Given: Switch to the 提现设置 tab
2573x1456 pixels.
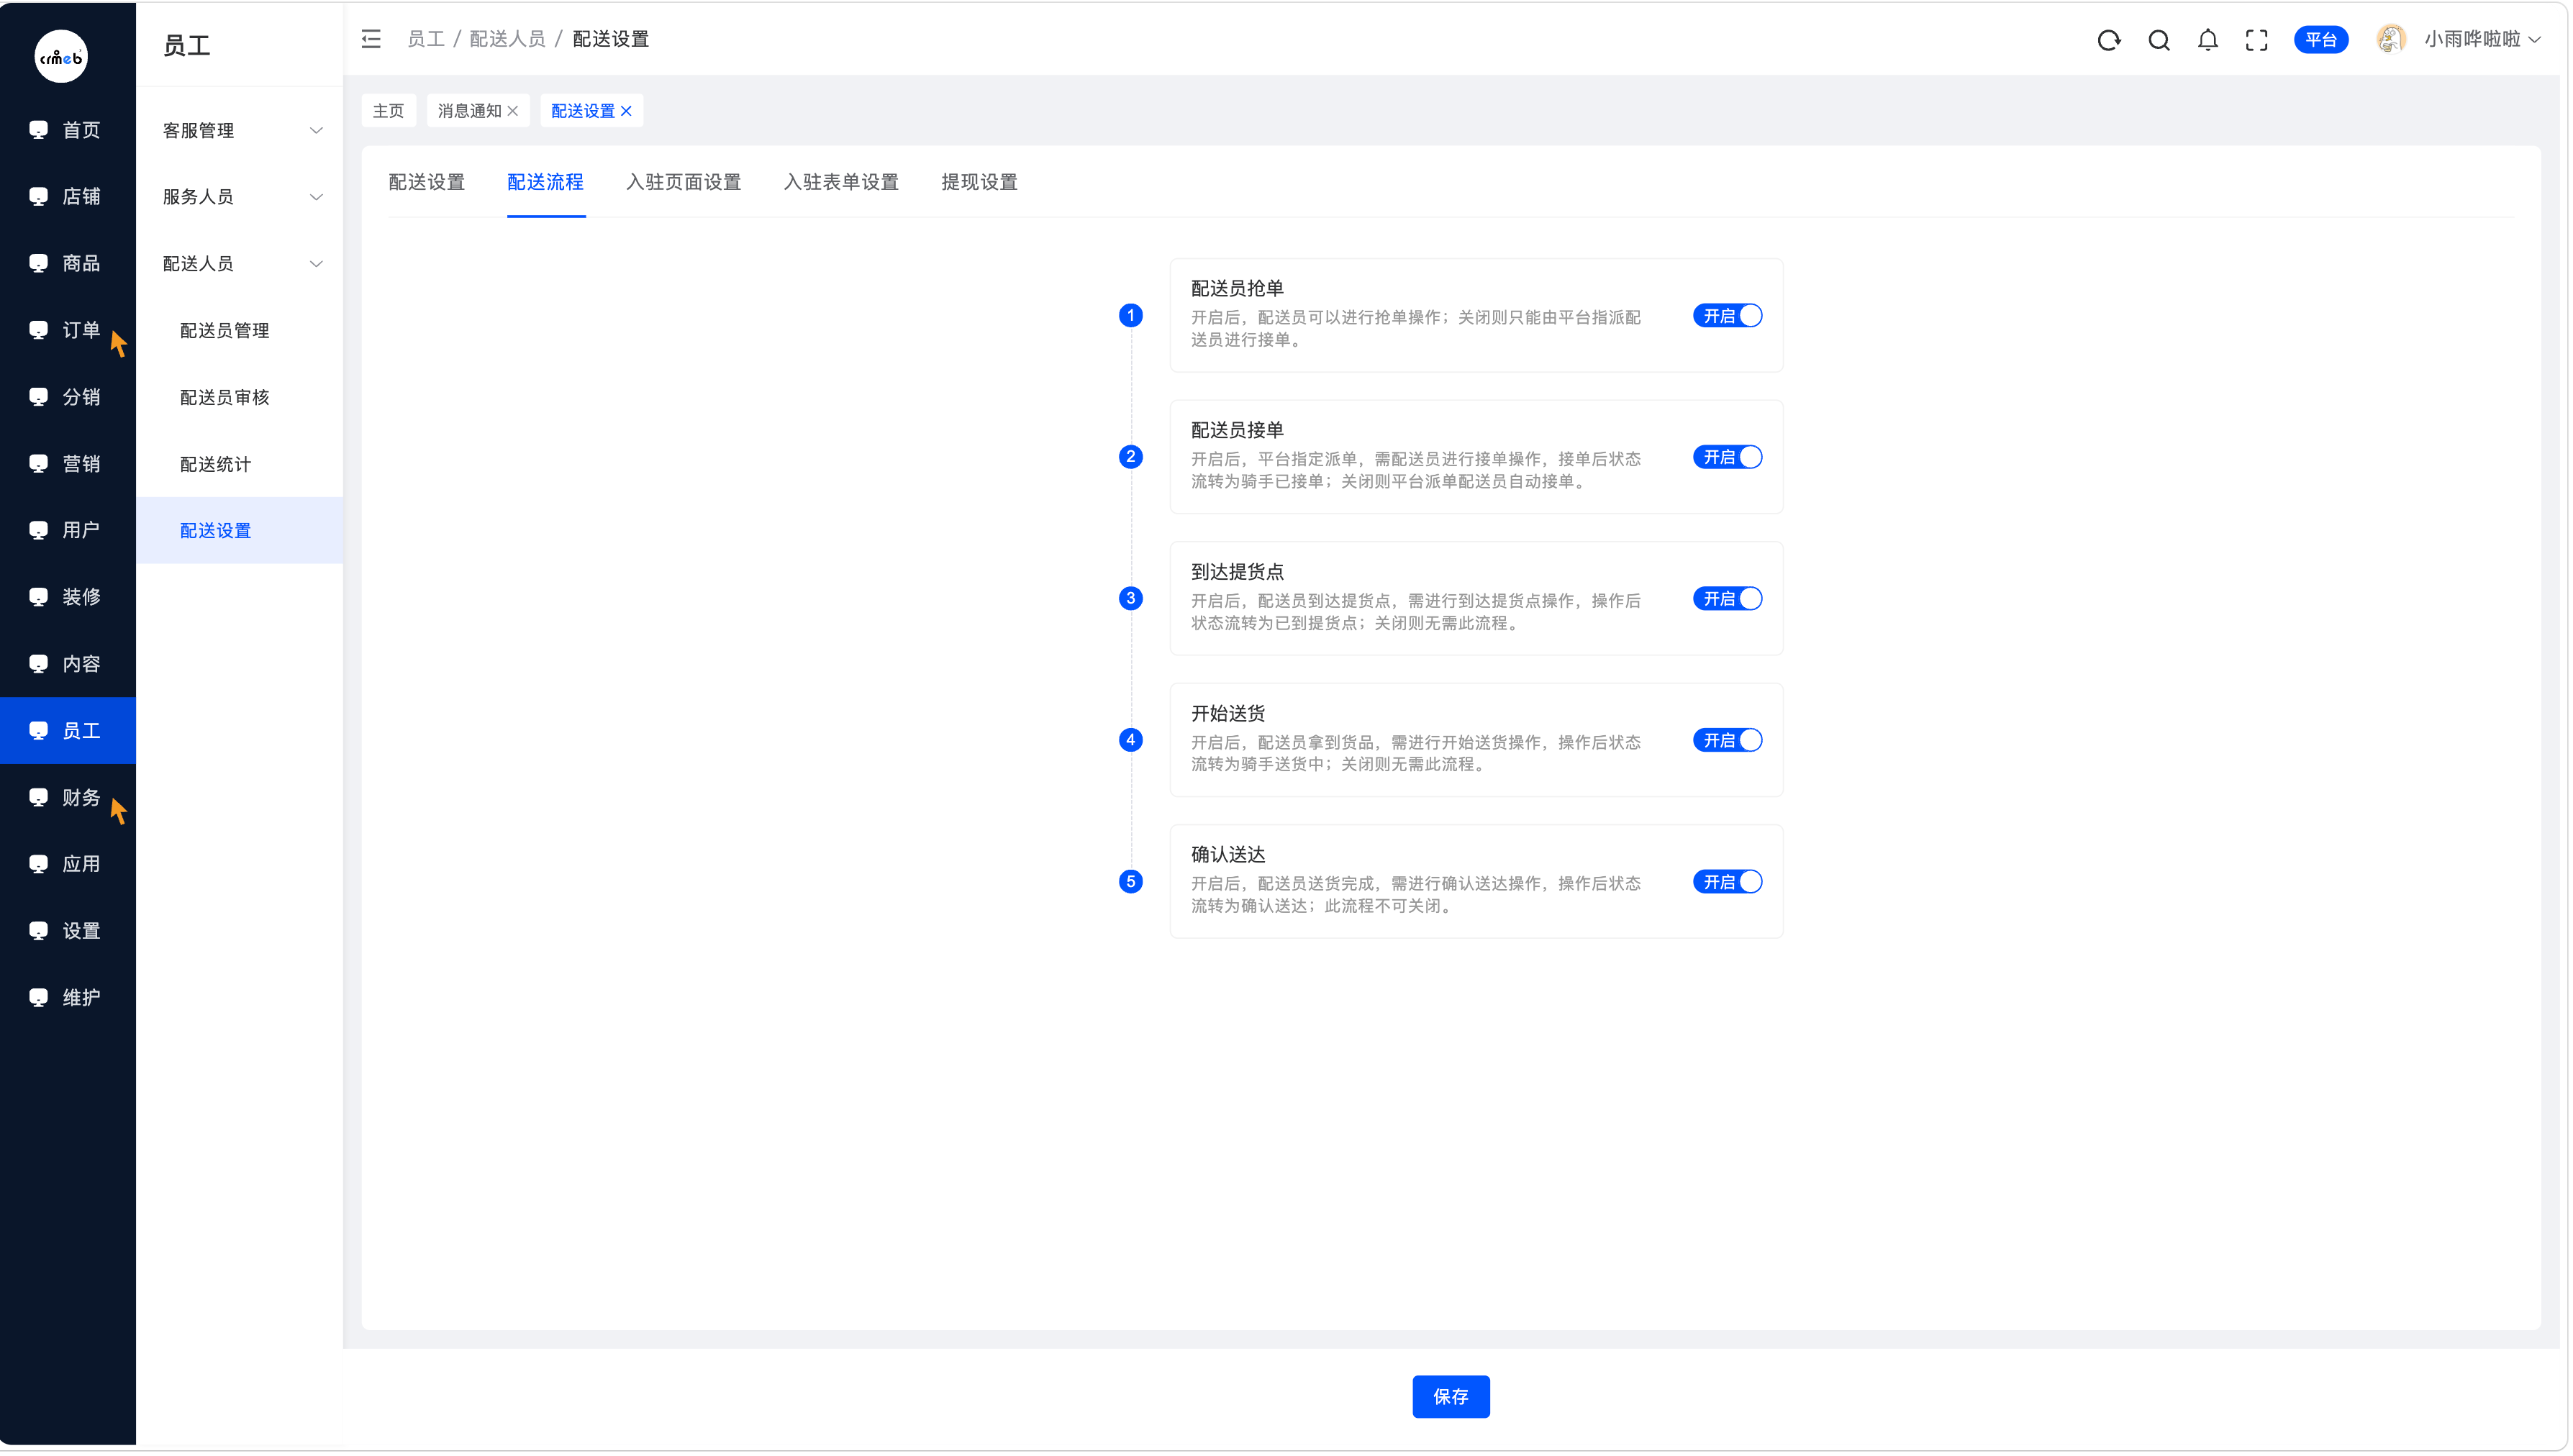Looking at the screenshot, I should coord(978,182).
